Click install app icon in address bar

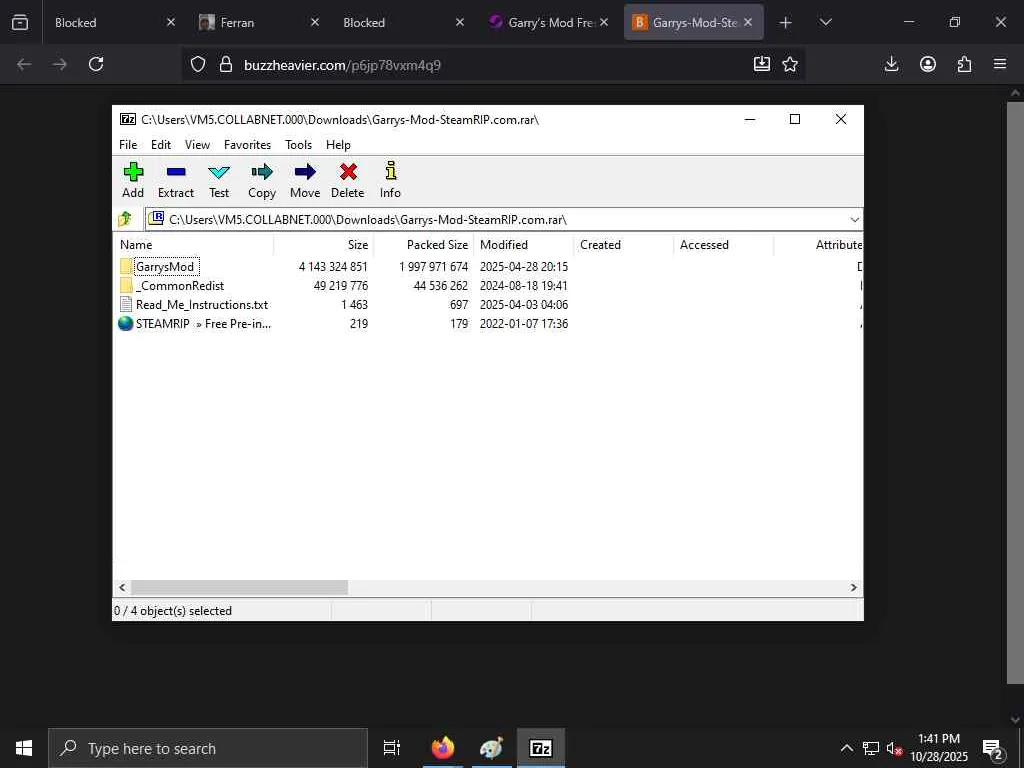(x=761, y=64)
